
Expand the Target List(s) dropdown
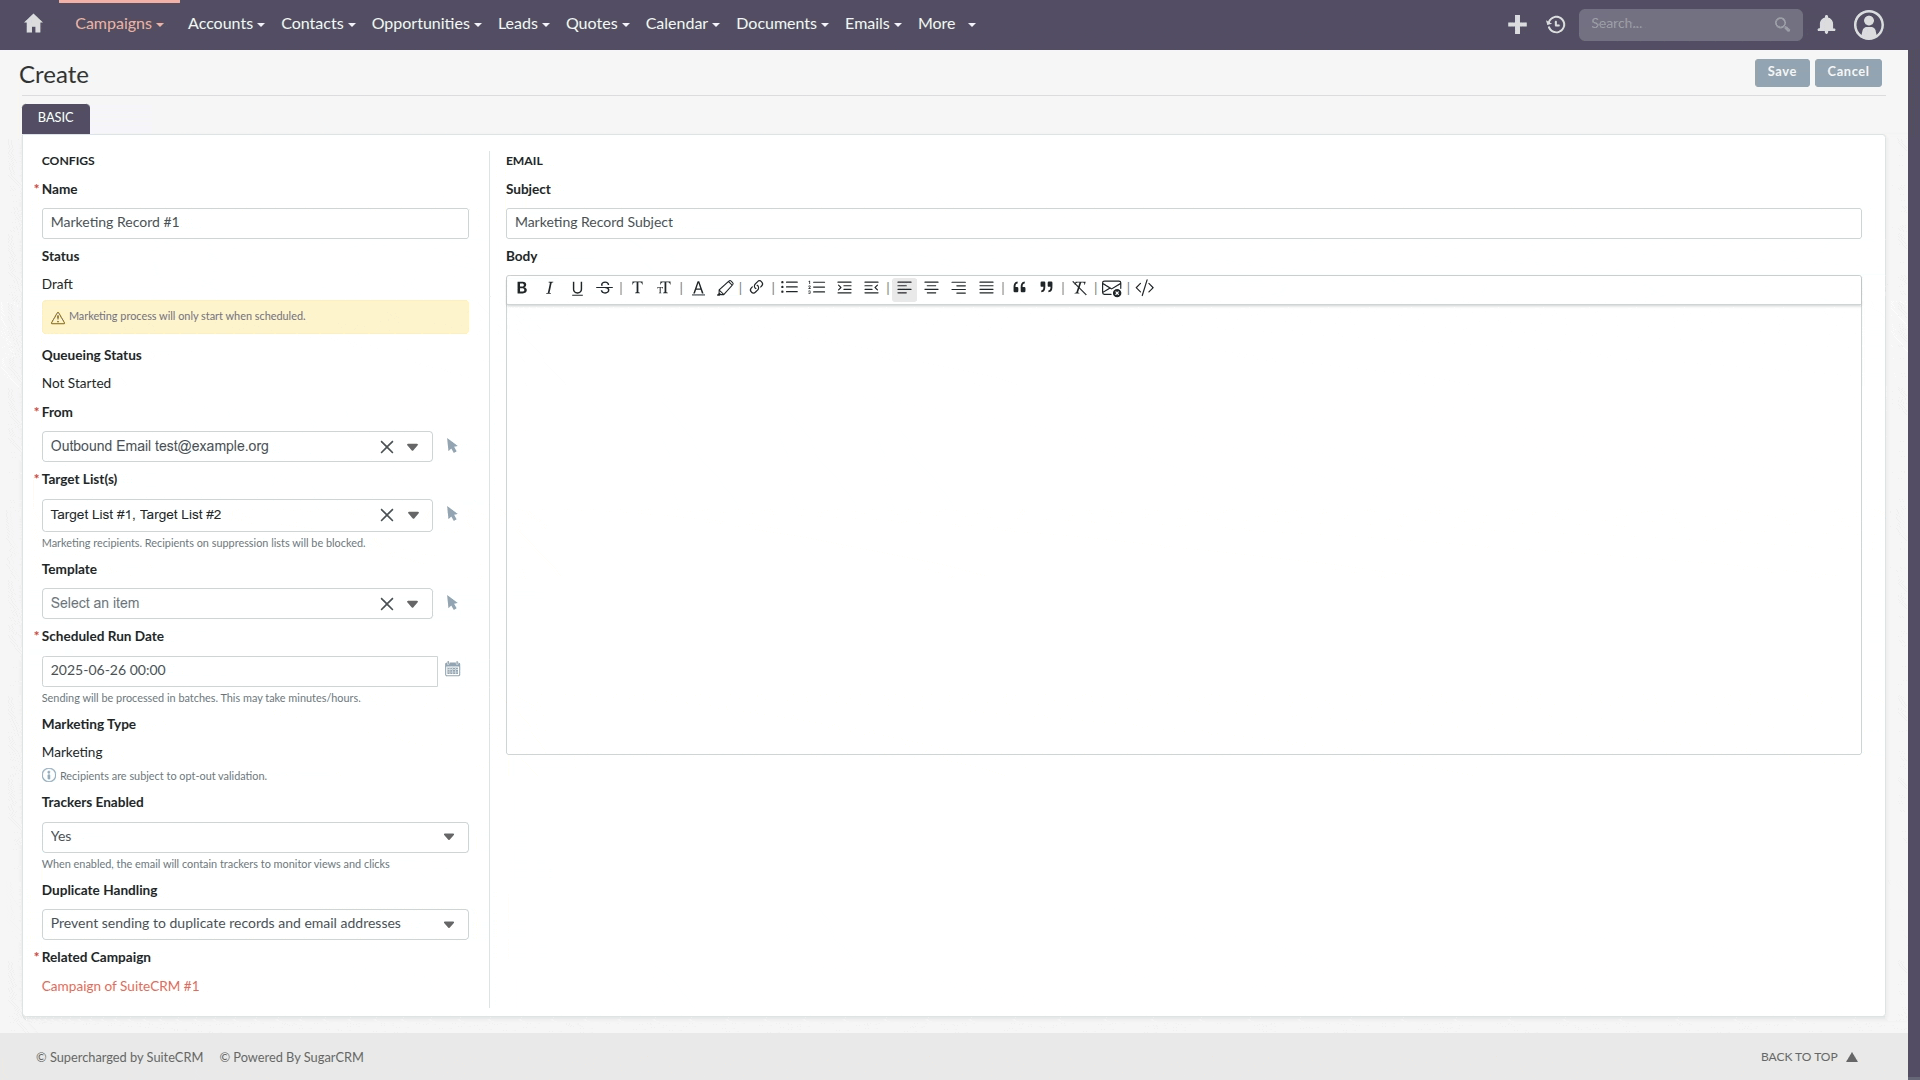(413, 515)
